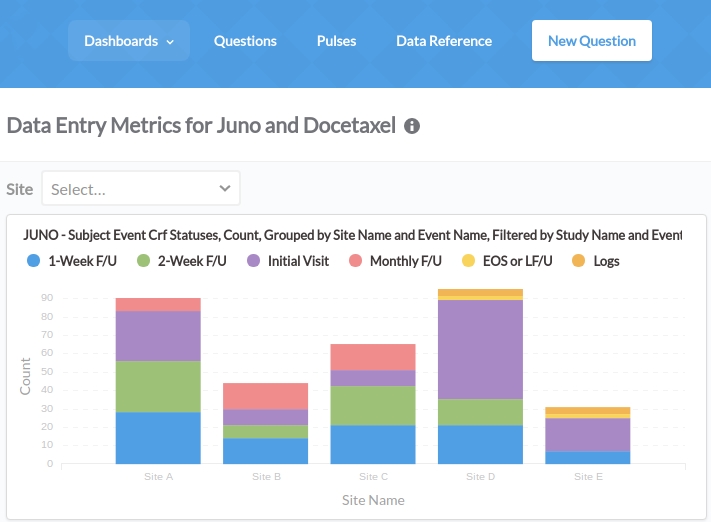Open the Dashboards dropdown menu
The height and width of the screenshot is (522, 711).
click(129, 41)
